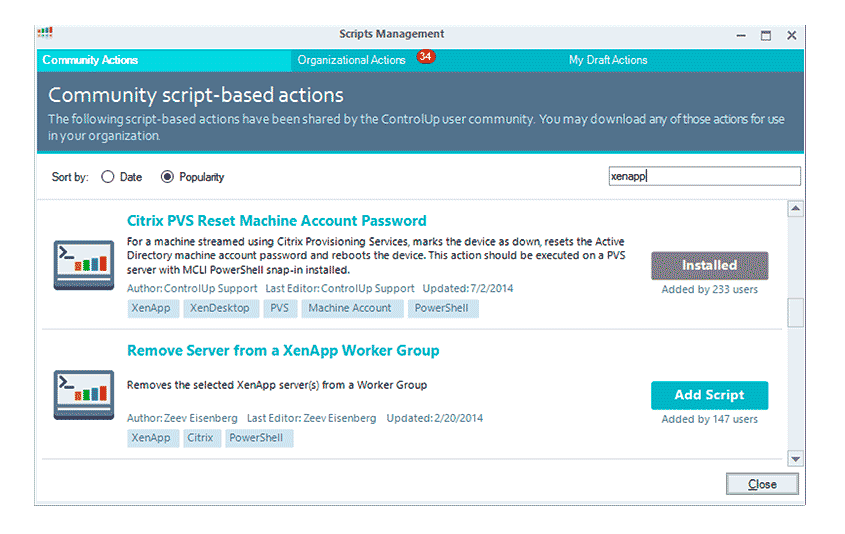Viewport: 845px width, 534px height.
Task: Add the Remove Server from XenApp script
Action: (x=709, y=395)
